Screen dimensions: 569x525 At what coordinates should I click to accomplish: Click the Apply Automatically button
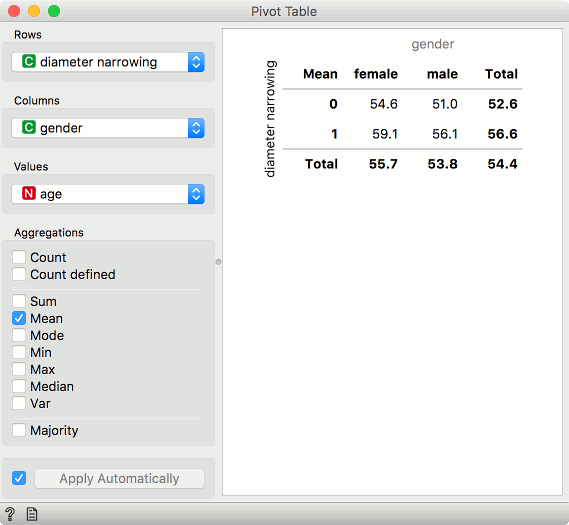coord(119,479)
